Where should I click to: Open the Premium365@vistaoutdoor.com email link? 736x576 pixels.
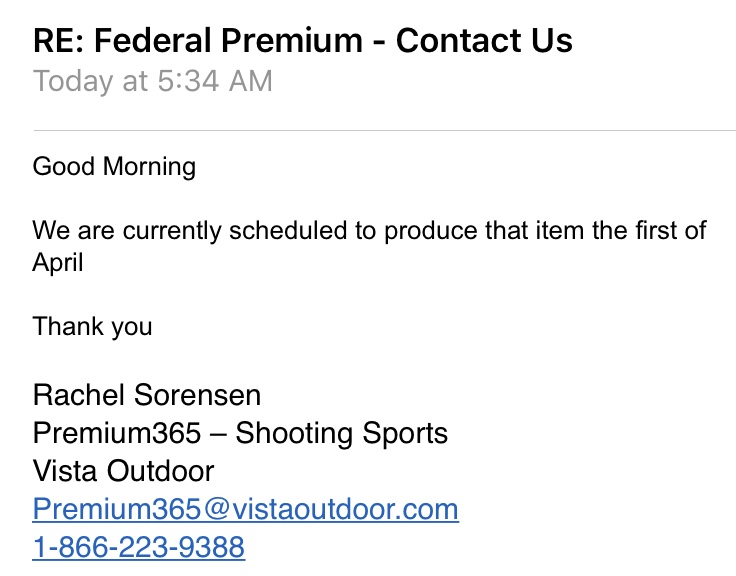(245, 509)
